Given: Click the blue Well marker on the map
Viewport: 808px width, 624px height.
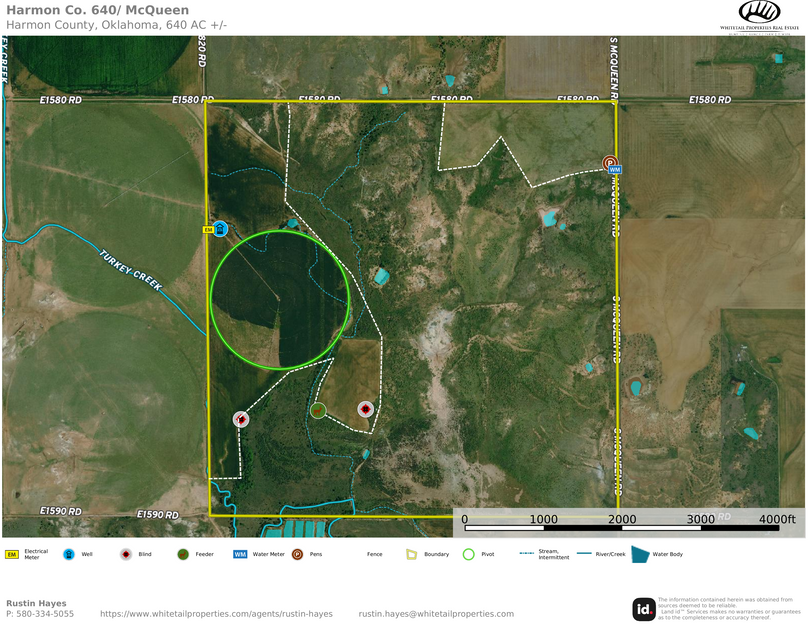Looking at the screenshot, I should pos(220,229).
